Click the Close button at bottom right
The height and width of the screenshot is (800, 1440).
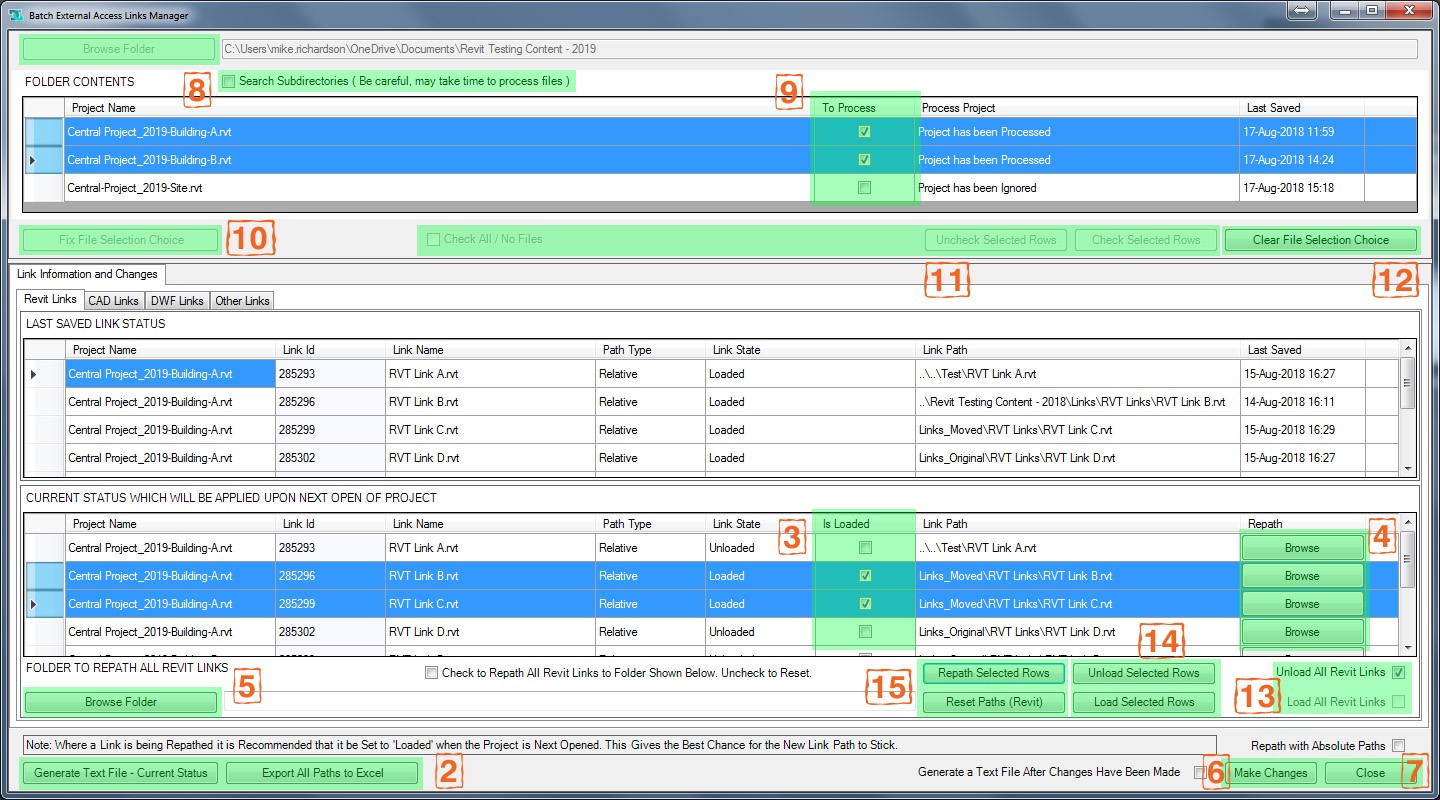click(x=1370, y=773)
